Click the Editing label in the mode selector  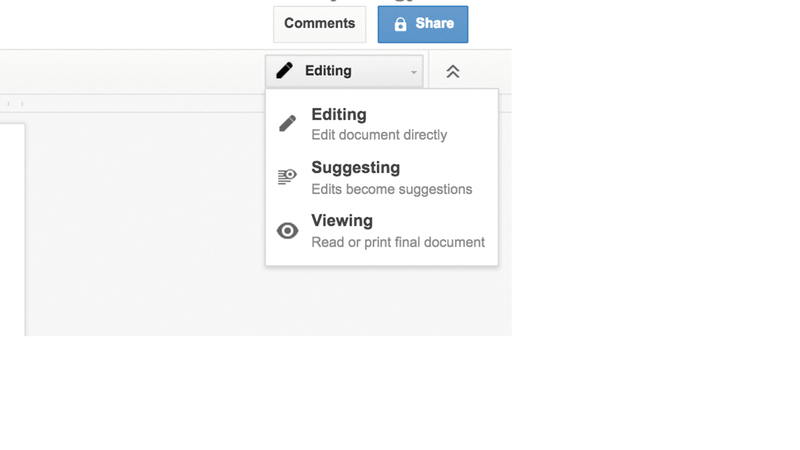328,71
